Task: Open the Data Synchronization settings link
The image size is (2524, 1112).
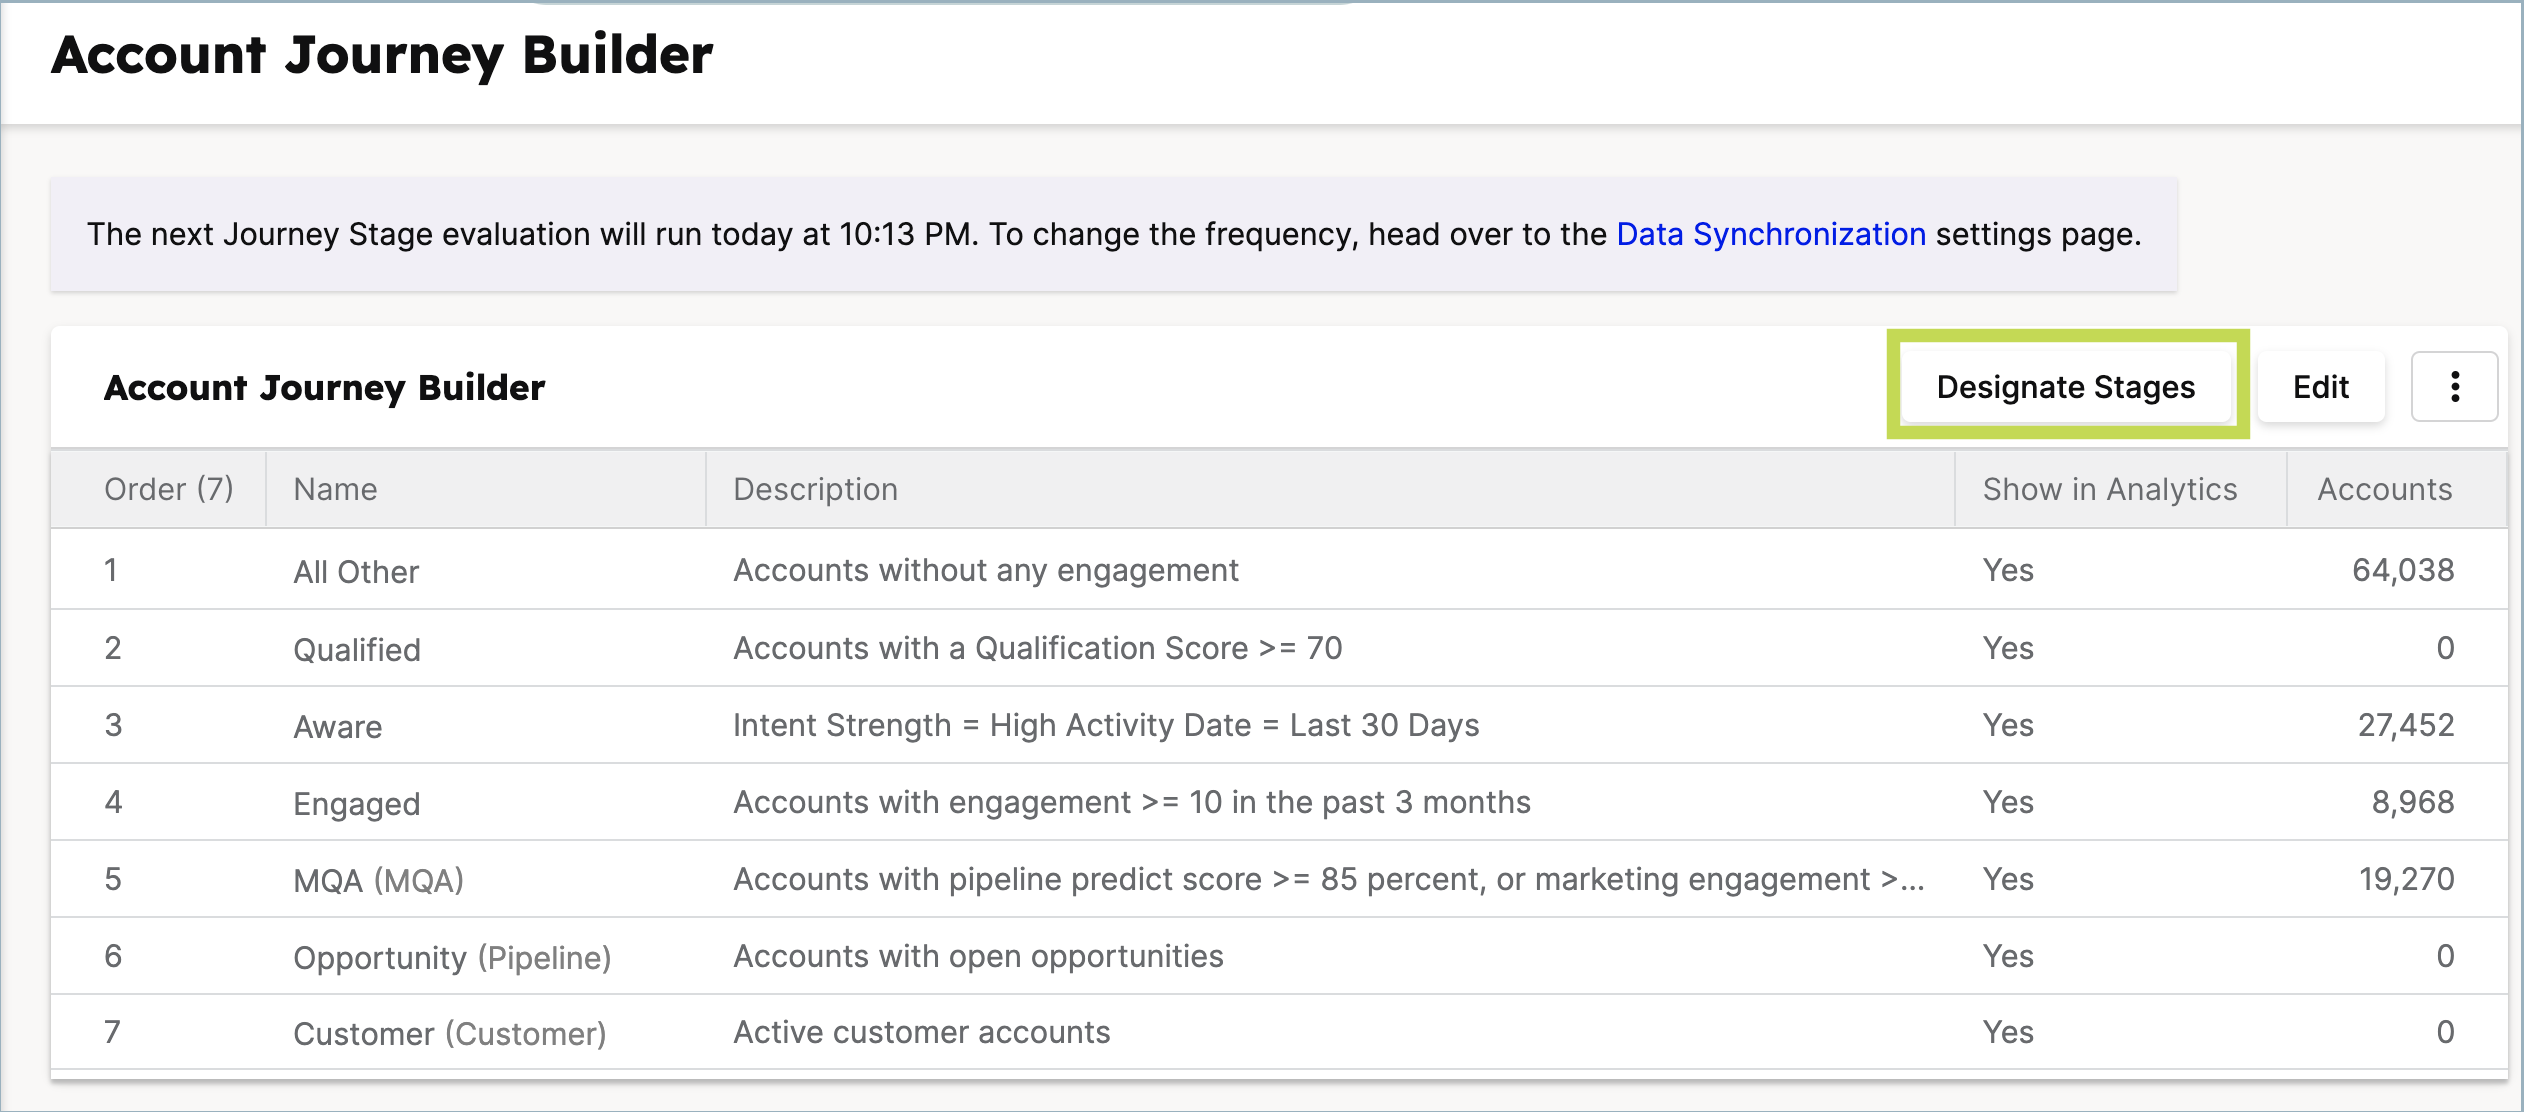Action: point(1771,234)
